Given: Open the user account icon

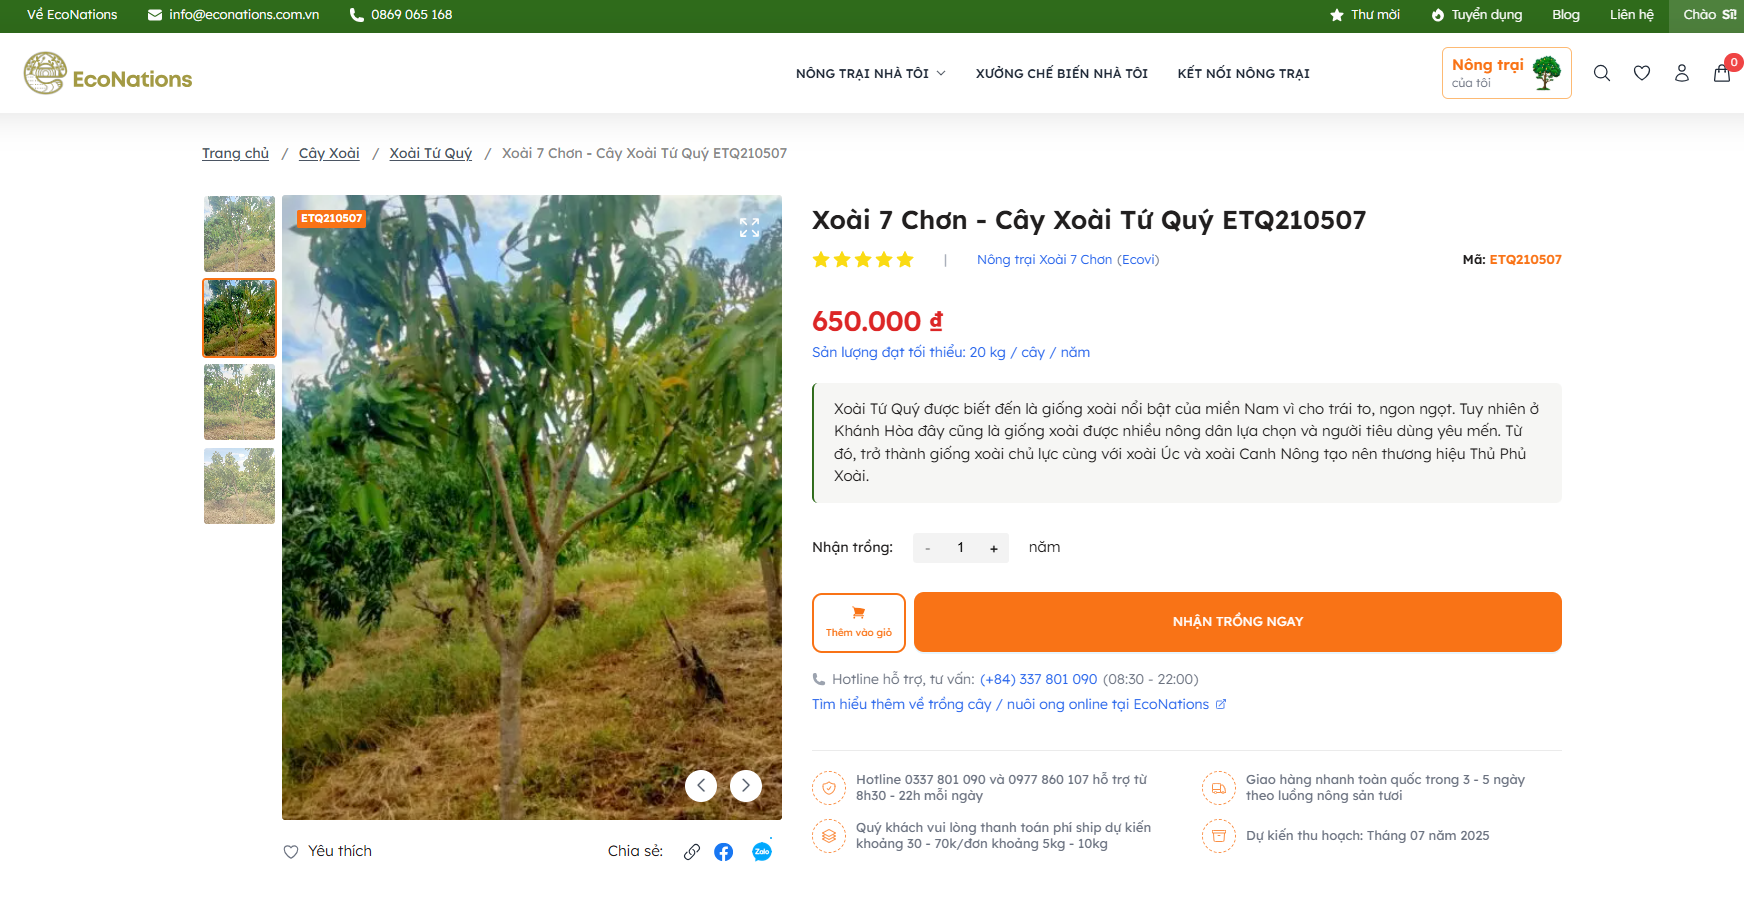Looking at the screenshot, I should (1682, 73).
